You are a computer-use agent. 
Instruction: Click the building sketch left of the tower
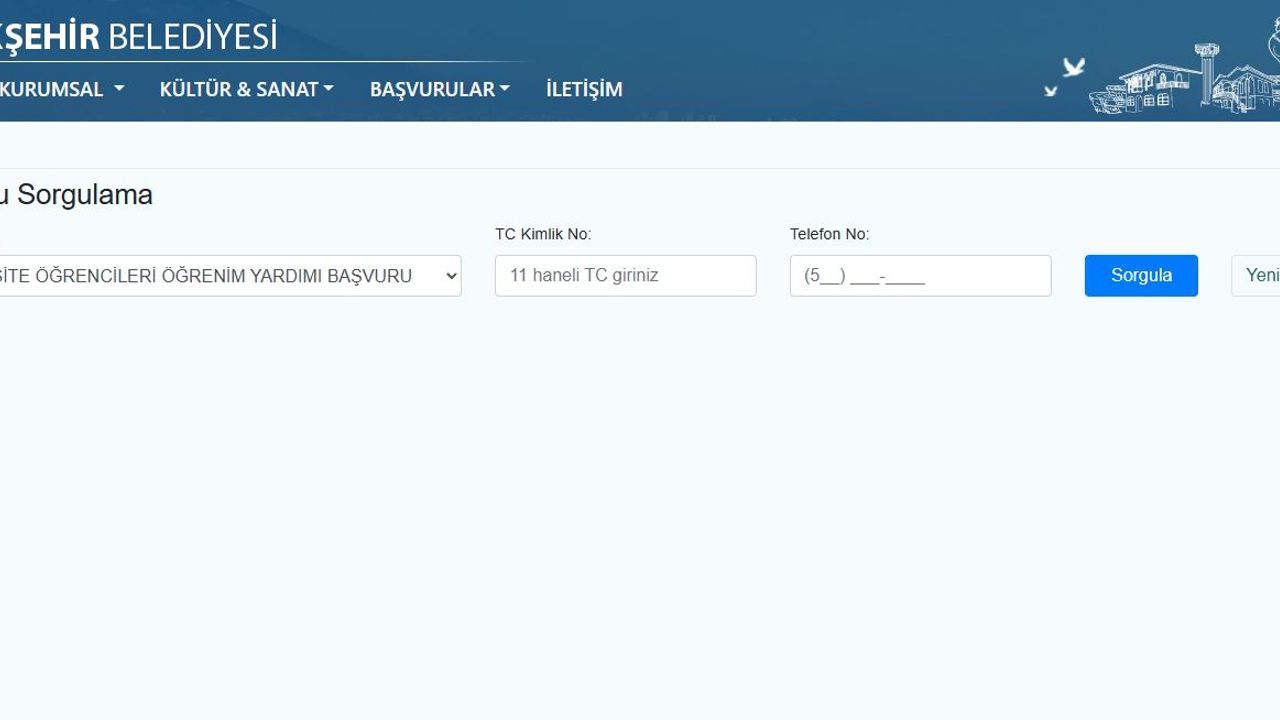pyautogui.click(x=1145, y=88)
